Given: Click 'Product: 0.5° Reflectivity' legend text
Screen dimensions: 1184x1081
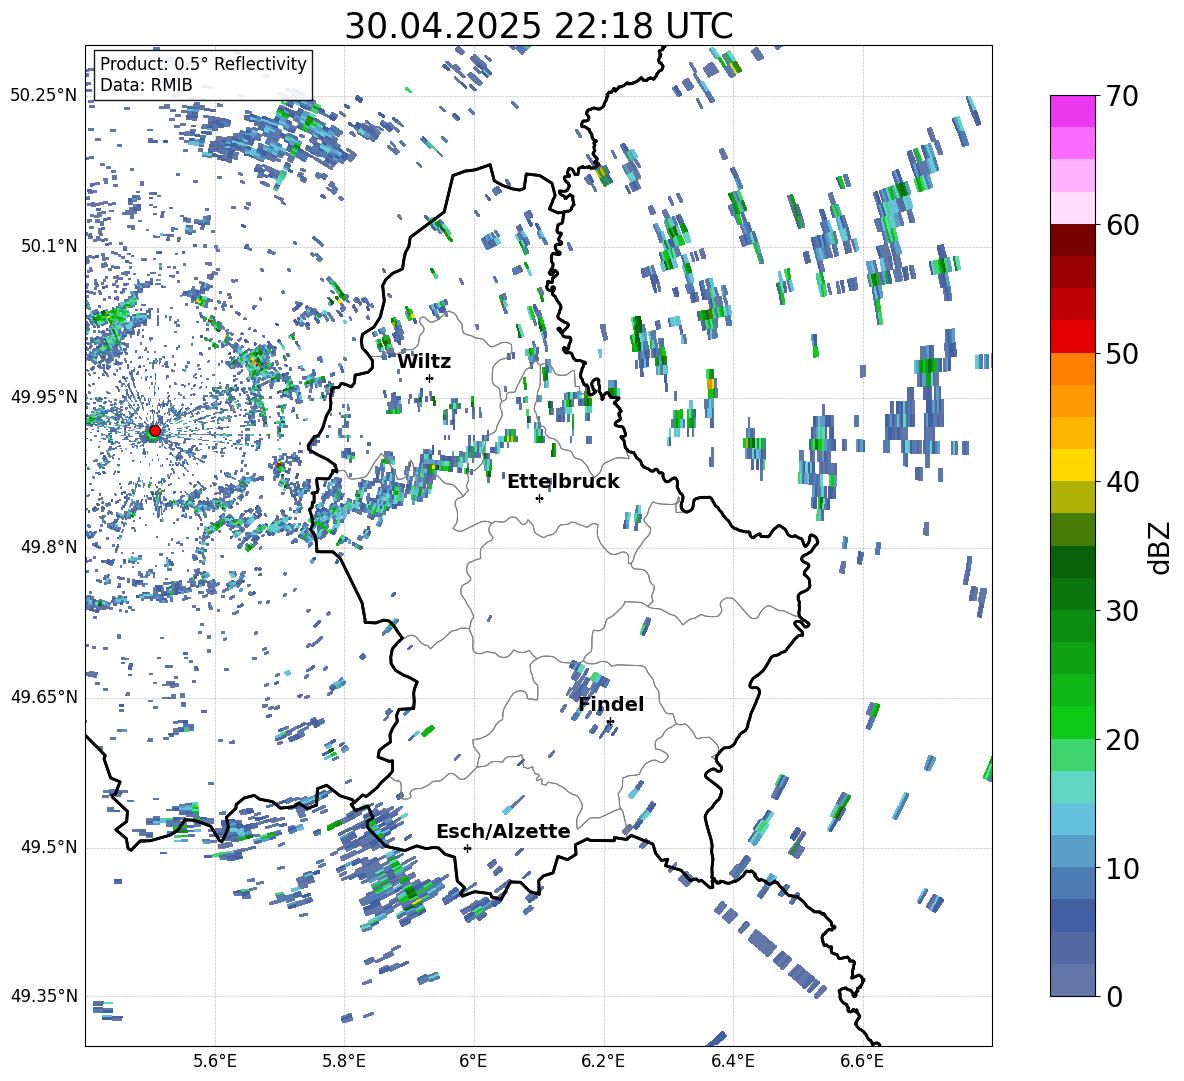Looking at the screenshot, I should (203, 63).
